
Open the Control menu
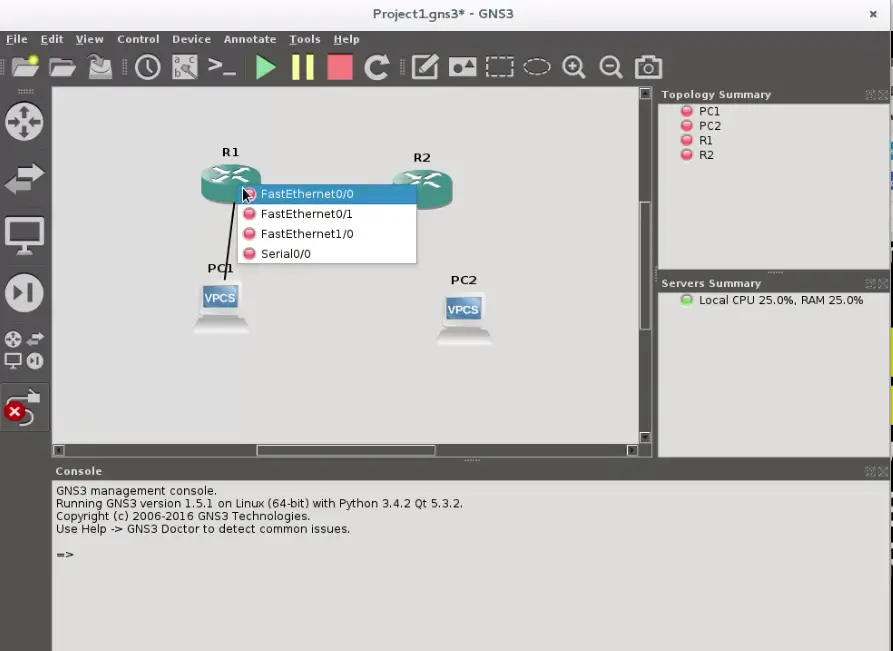point(138,39)
